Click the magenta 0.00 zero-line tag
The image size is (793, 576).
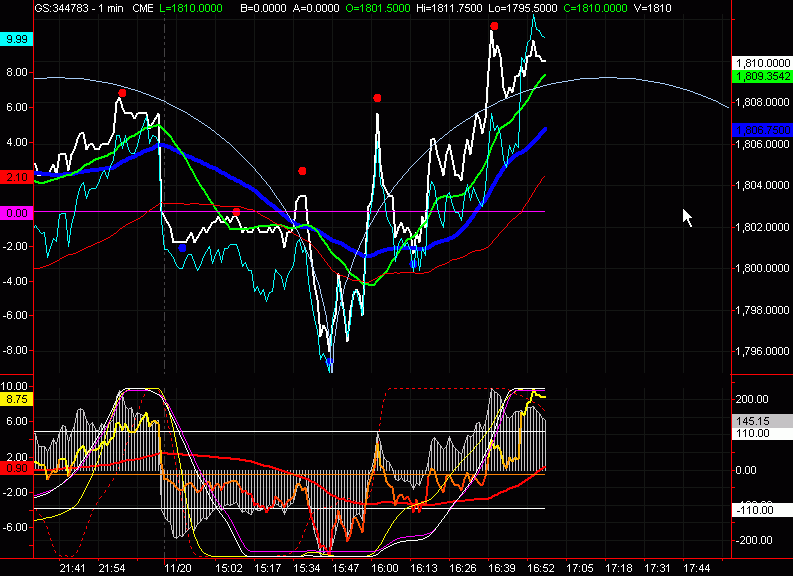pyautogui.click(x=17, y=213)
